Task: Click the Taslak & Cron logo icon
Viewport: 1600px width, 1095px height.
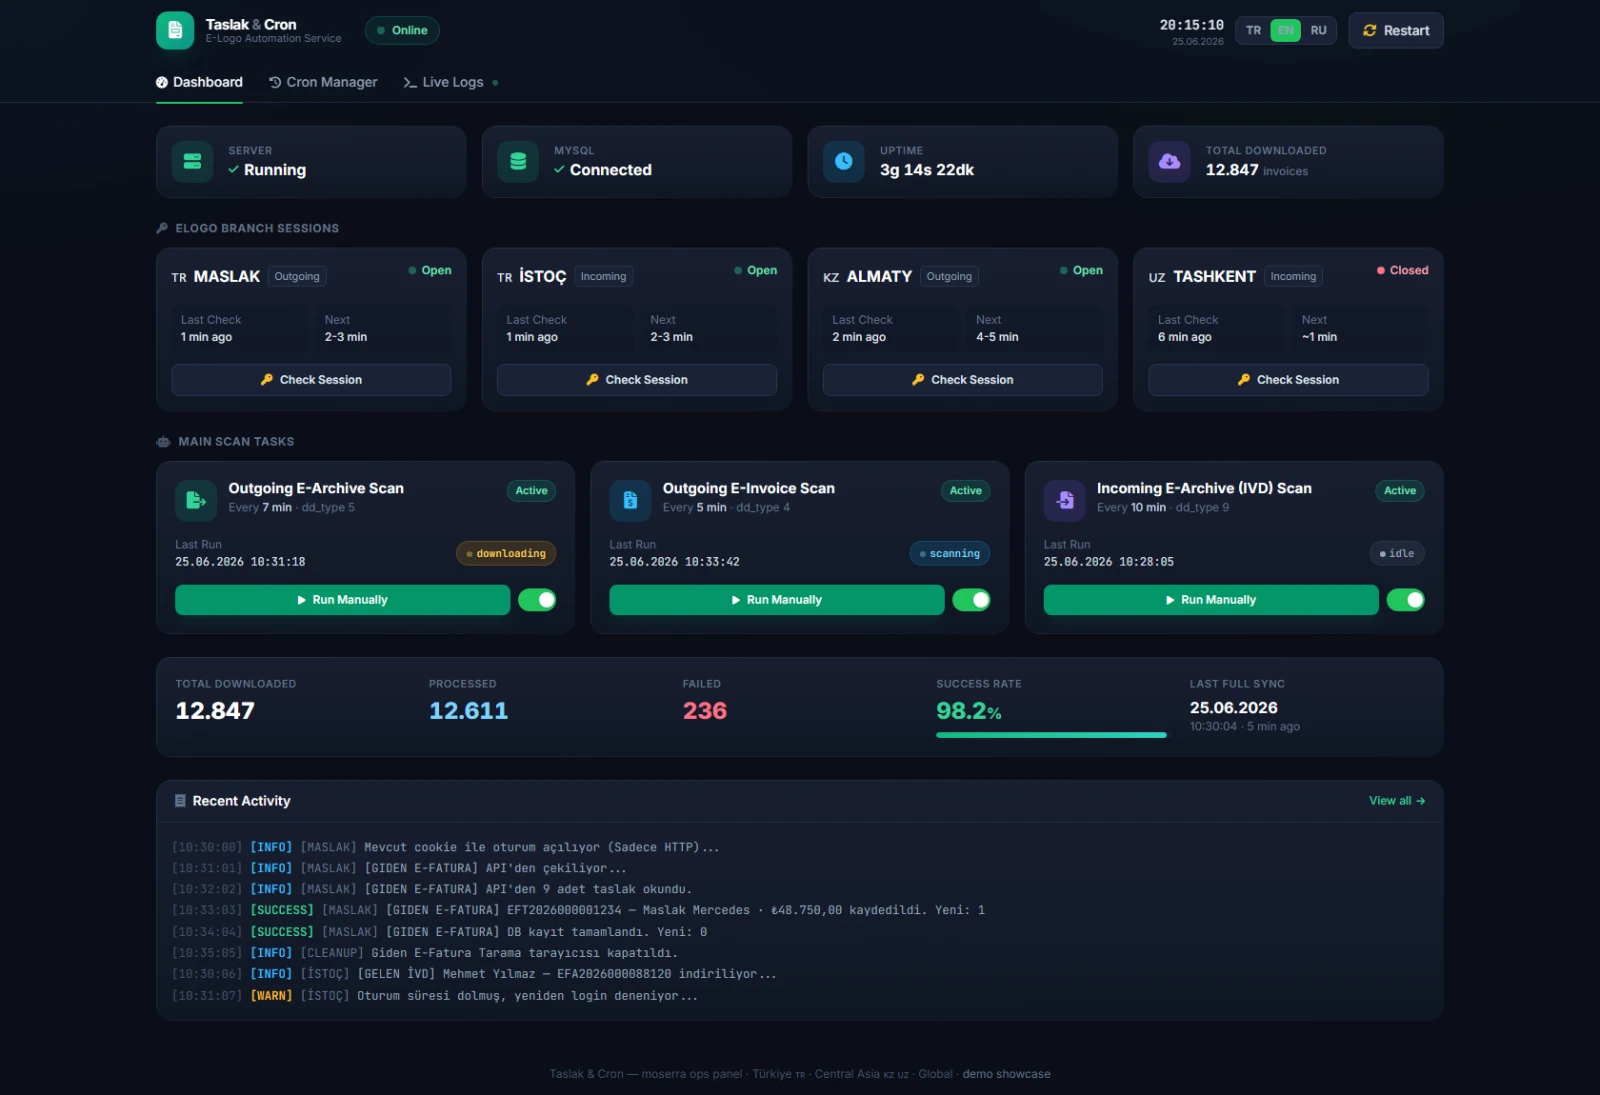Action: coord(175,31)
